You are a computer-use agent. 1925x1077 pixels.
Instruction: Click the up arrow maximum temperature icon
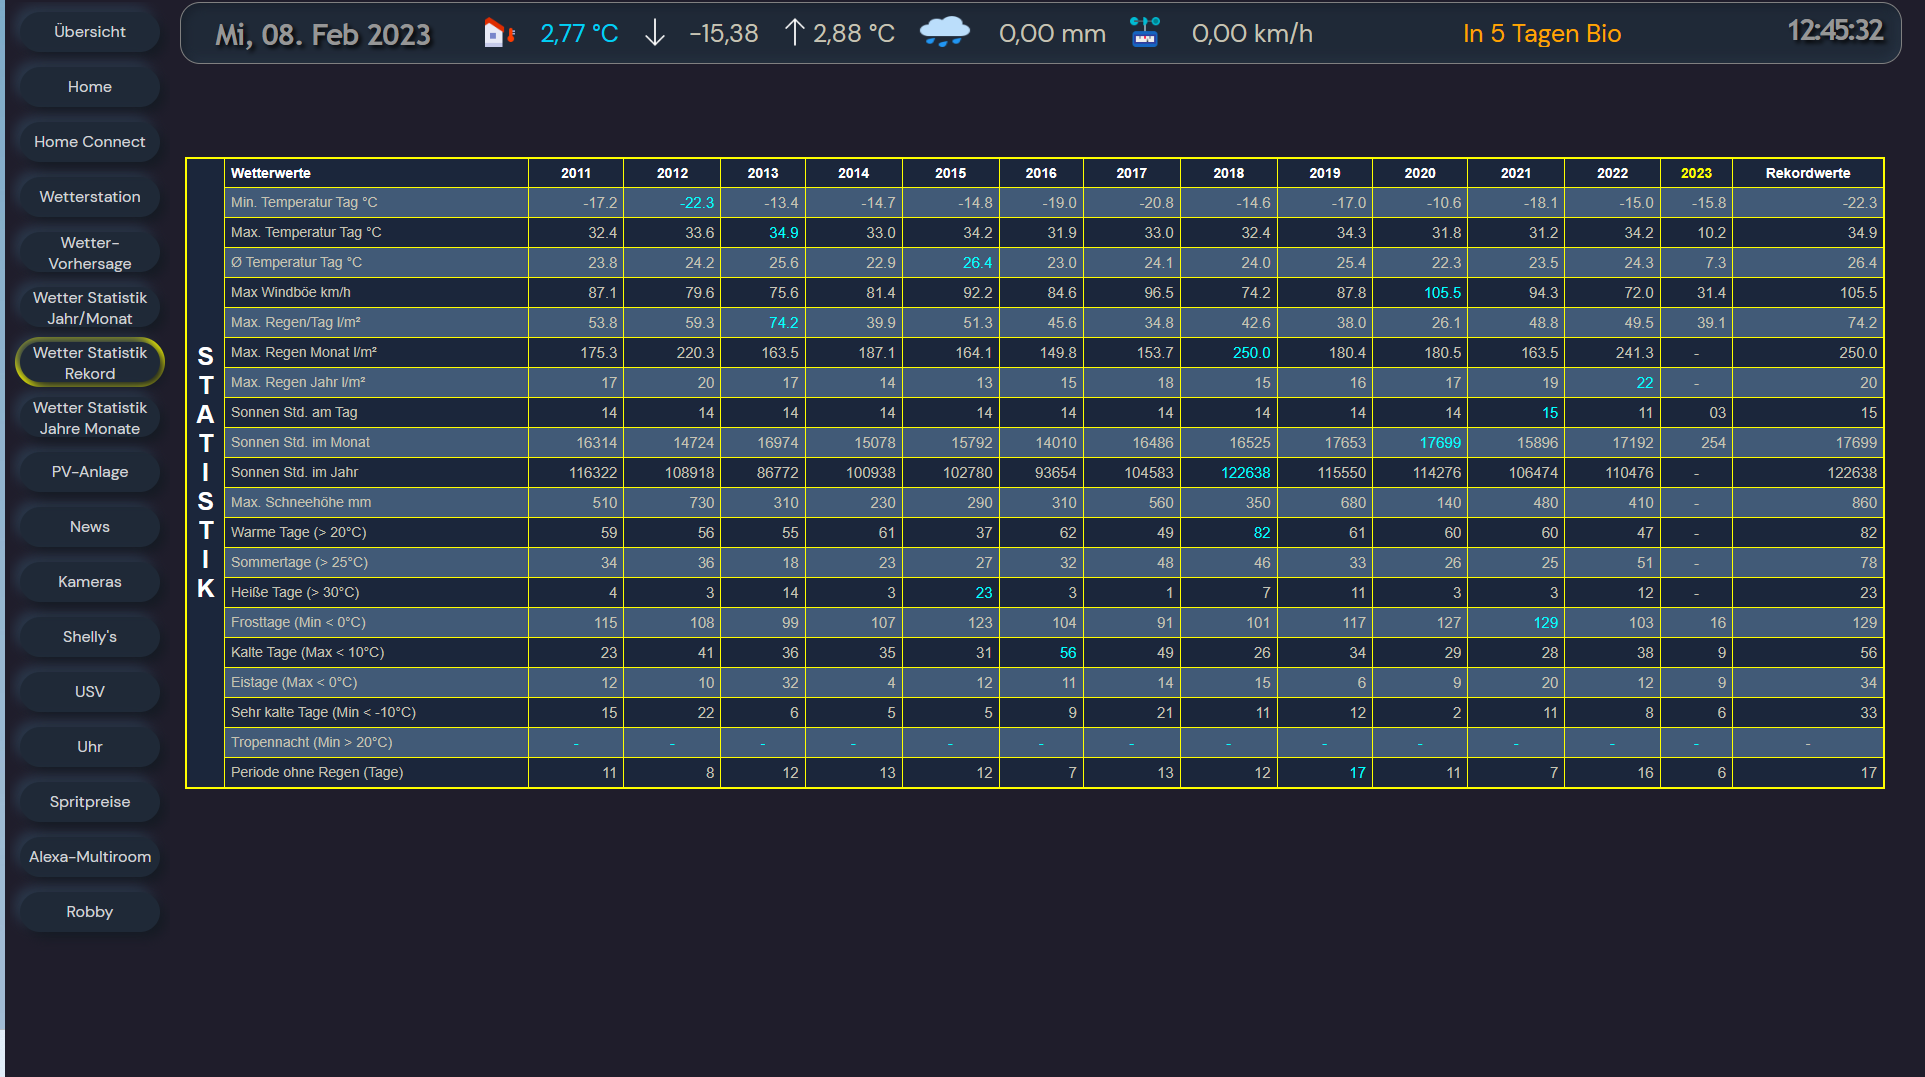pyautogui.click(x=794, y=33)
